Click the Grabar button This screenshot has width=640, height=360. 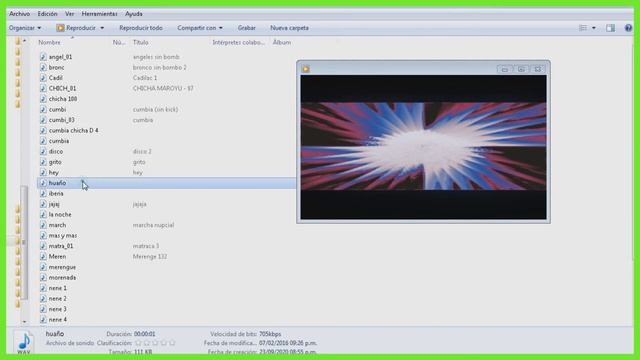pyautogui.click(x=247, y=28)
